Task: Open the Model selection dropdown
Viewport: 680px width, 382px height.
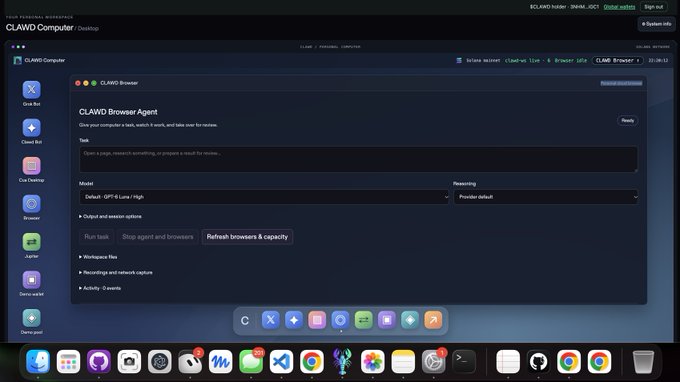Action: coord(264,197)
